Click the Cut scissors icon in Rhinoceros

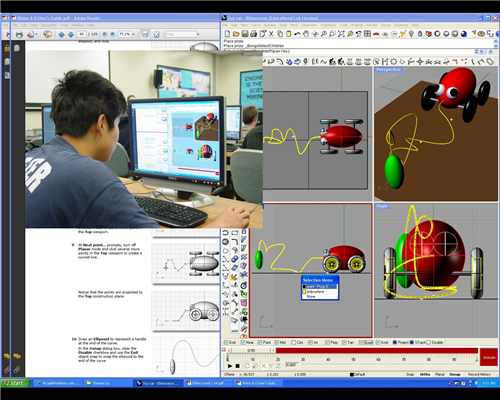(x=271, y=34)
